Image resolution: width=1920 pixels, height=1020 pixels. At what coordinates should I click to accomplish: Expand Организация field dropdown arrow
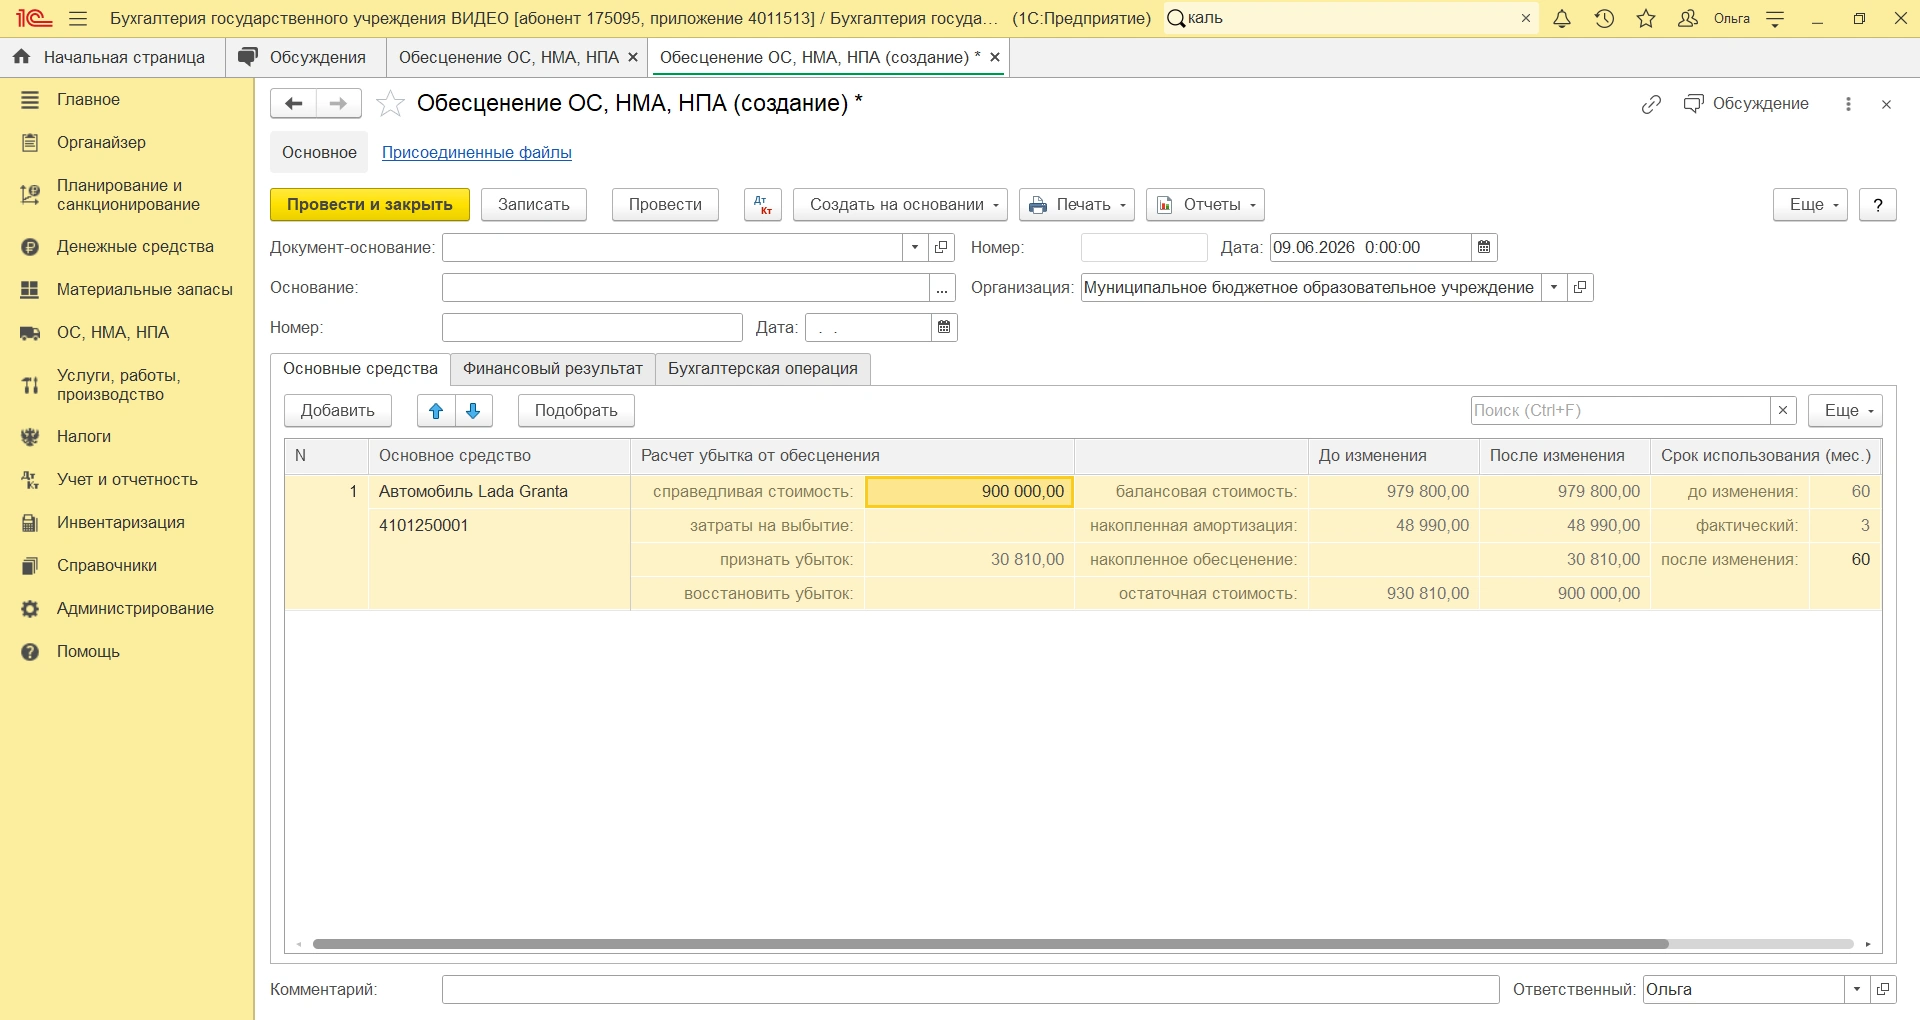1554,288
